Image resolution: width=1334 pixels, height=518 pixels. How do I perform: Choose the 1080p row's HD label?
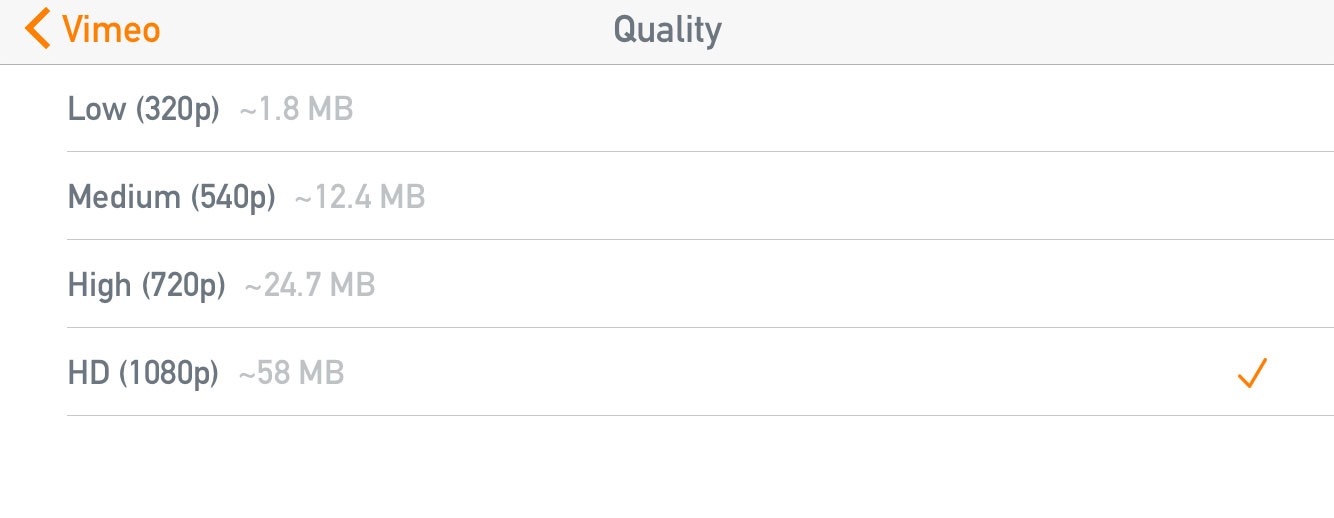[89, 372]
